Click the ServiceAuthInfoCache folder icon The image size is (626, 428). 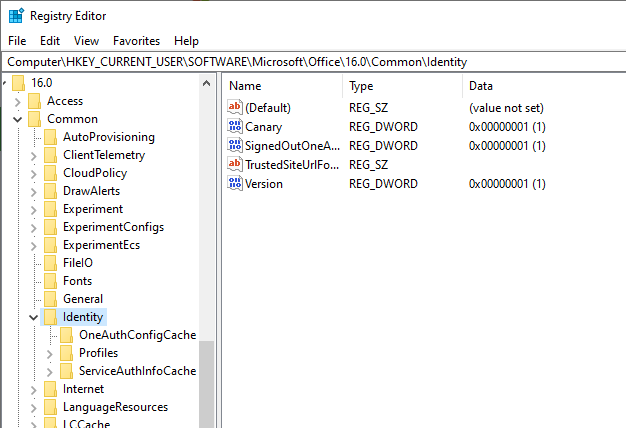tap(66, 371)
